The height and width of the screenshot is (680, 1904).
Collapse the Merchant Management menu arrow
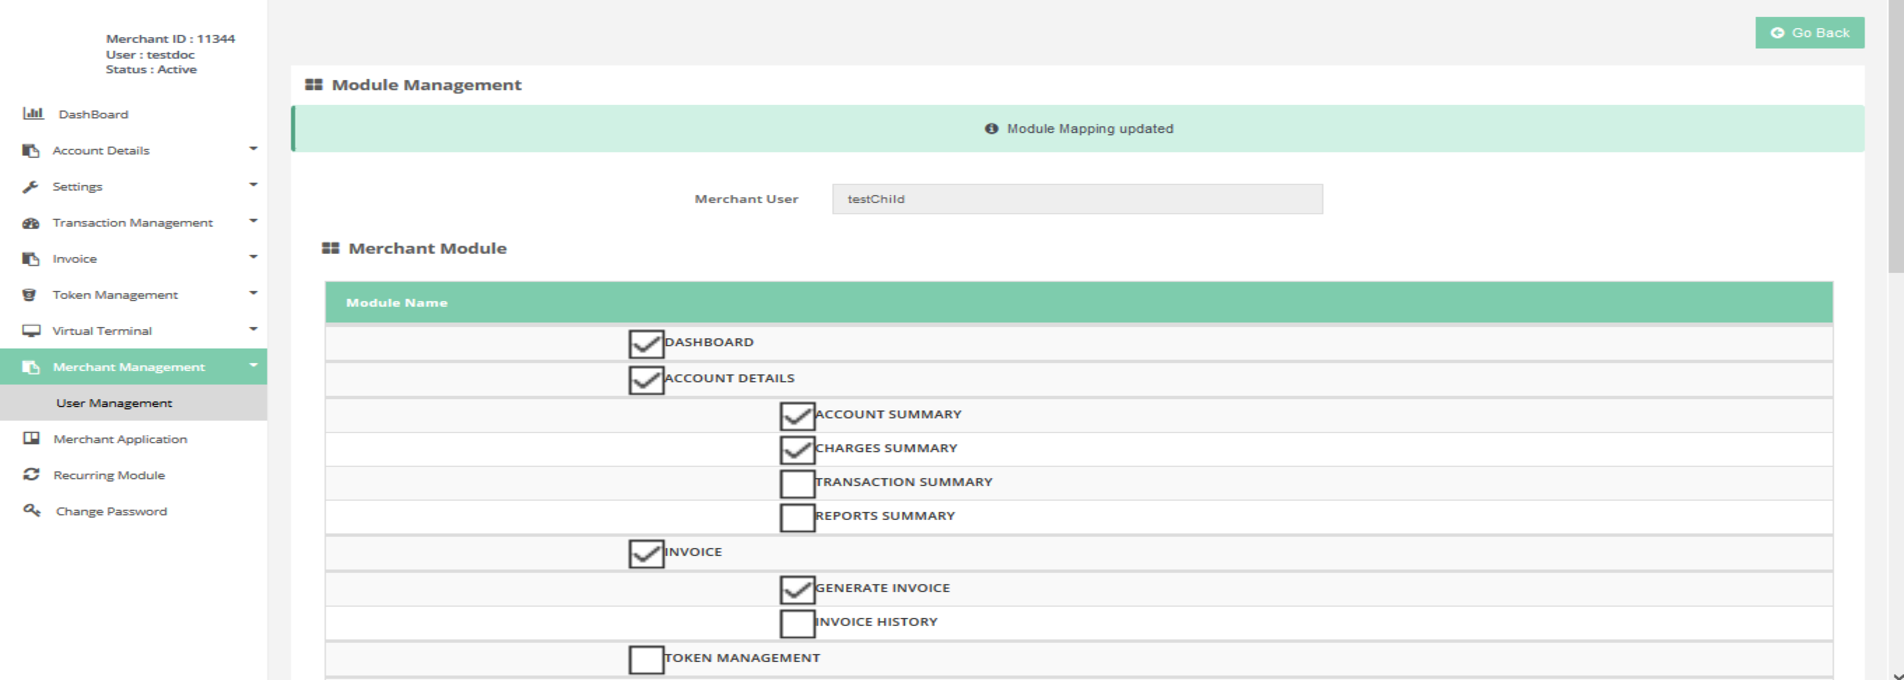[x=253, y=365]
